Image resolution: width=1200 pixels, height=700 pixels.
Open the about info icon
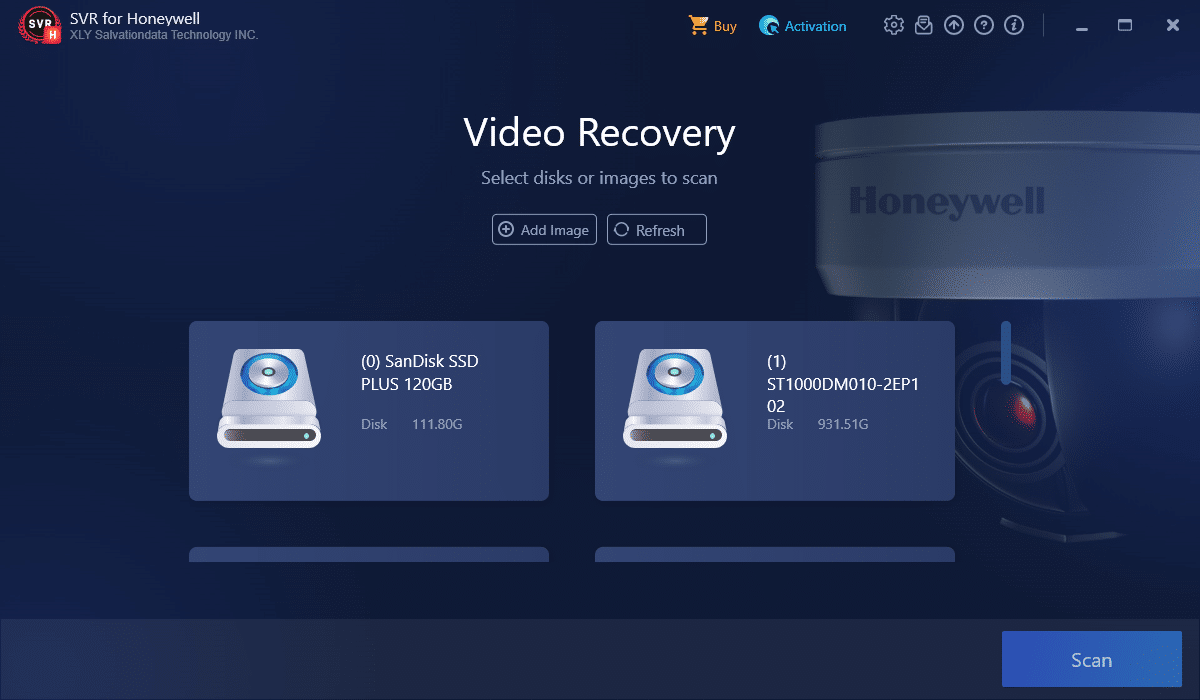pos(1014,26)
